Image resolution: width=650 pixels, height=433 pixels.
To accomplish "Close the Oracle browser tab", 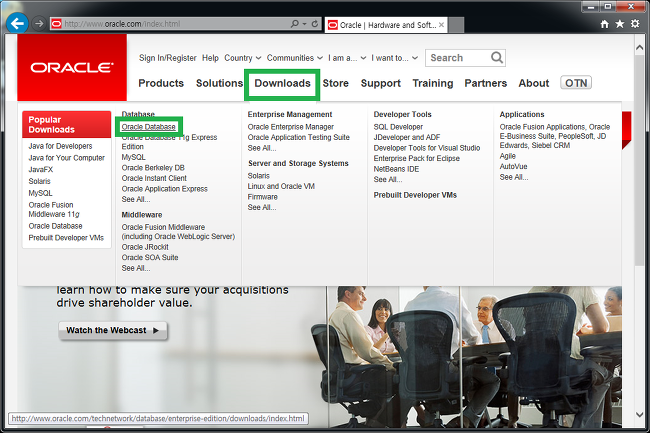I will (x=441, y=25).
